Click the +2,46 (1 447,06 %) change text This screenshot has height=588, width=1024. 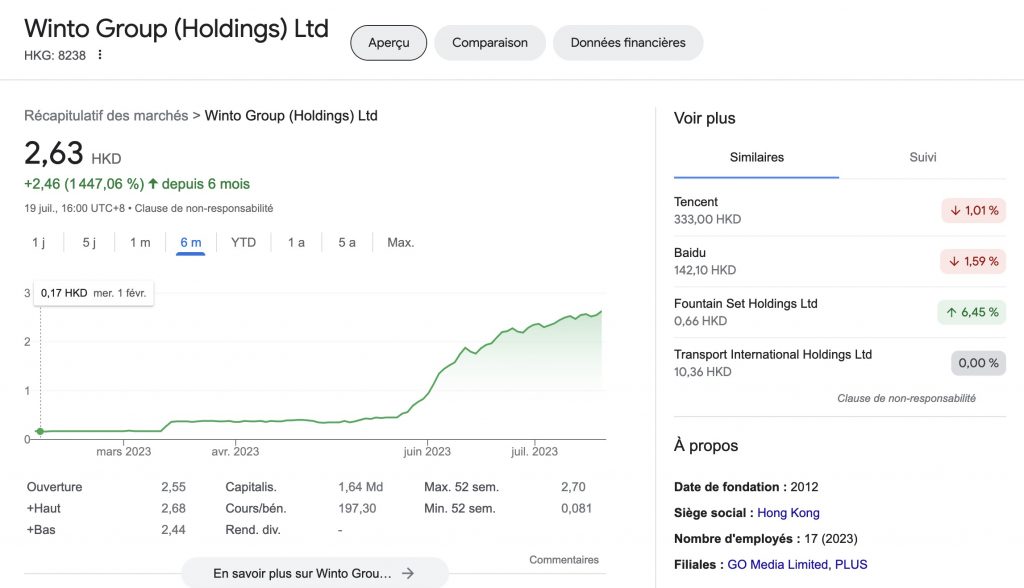[x=84, y=184]
